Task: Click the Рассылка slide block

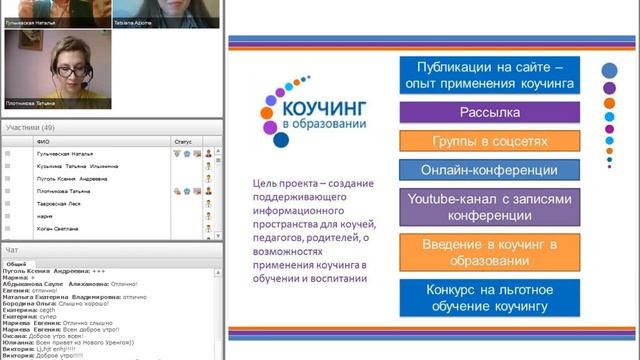Action: point(489,112)
